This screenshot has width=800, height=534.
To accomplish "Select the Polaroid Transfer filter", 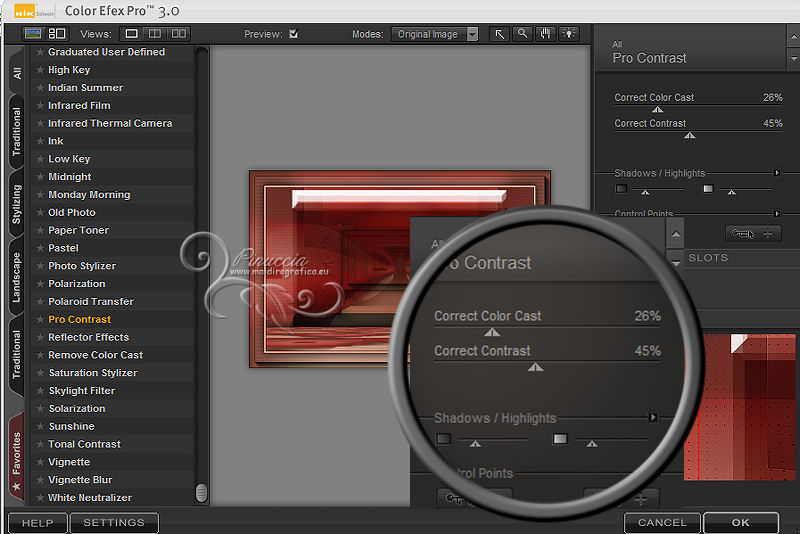I will [91, 302].
